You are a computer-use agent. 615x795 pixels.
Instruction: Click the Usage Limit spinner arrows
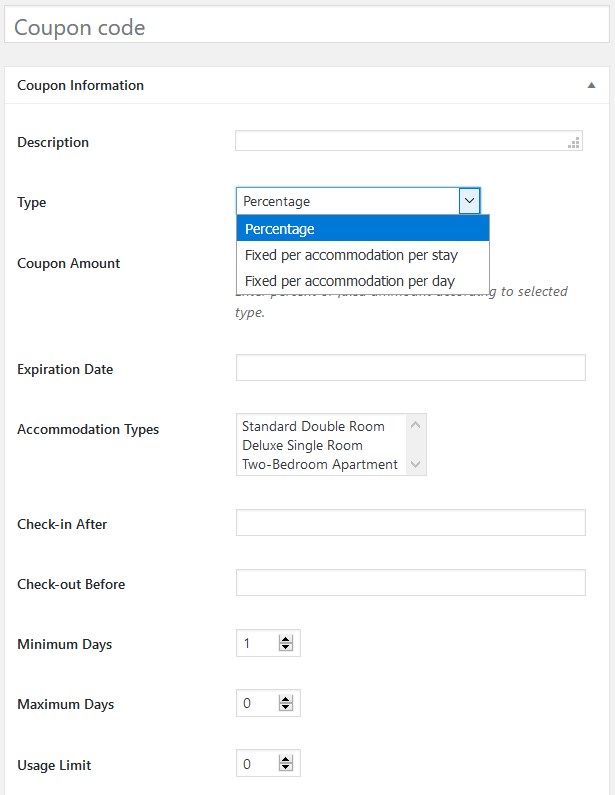point(286,765)
